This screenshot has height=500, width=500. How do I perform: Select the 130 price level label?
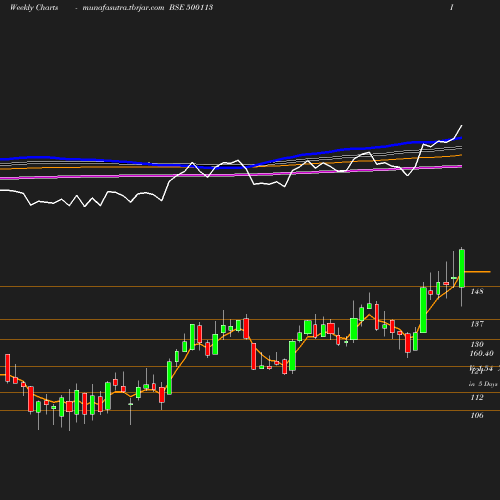477,344
